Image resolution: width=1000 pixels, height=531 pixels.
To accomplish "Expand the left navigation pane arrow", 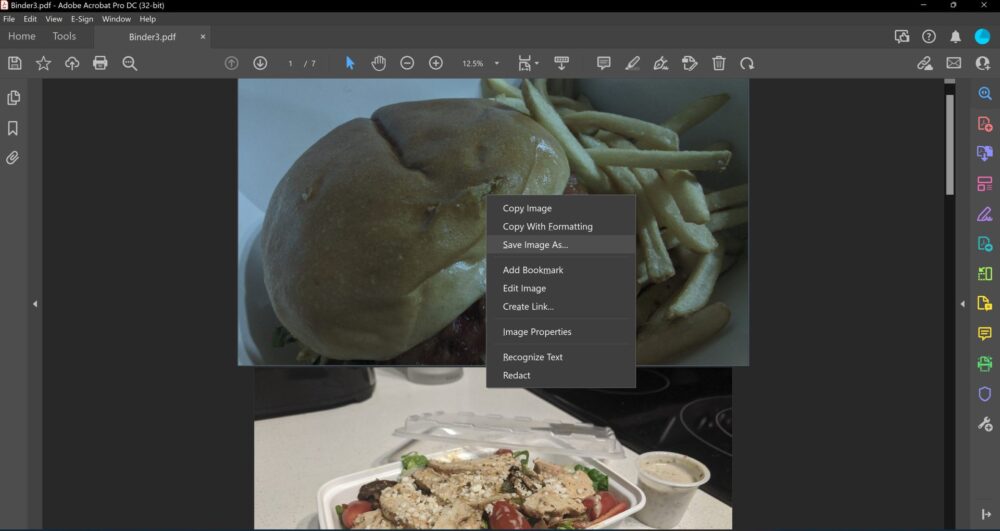I will [35, 304].
